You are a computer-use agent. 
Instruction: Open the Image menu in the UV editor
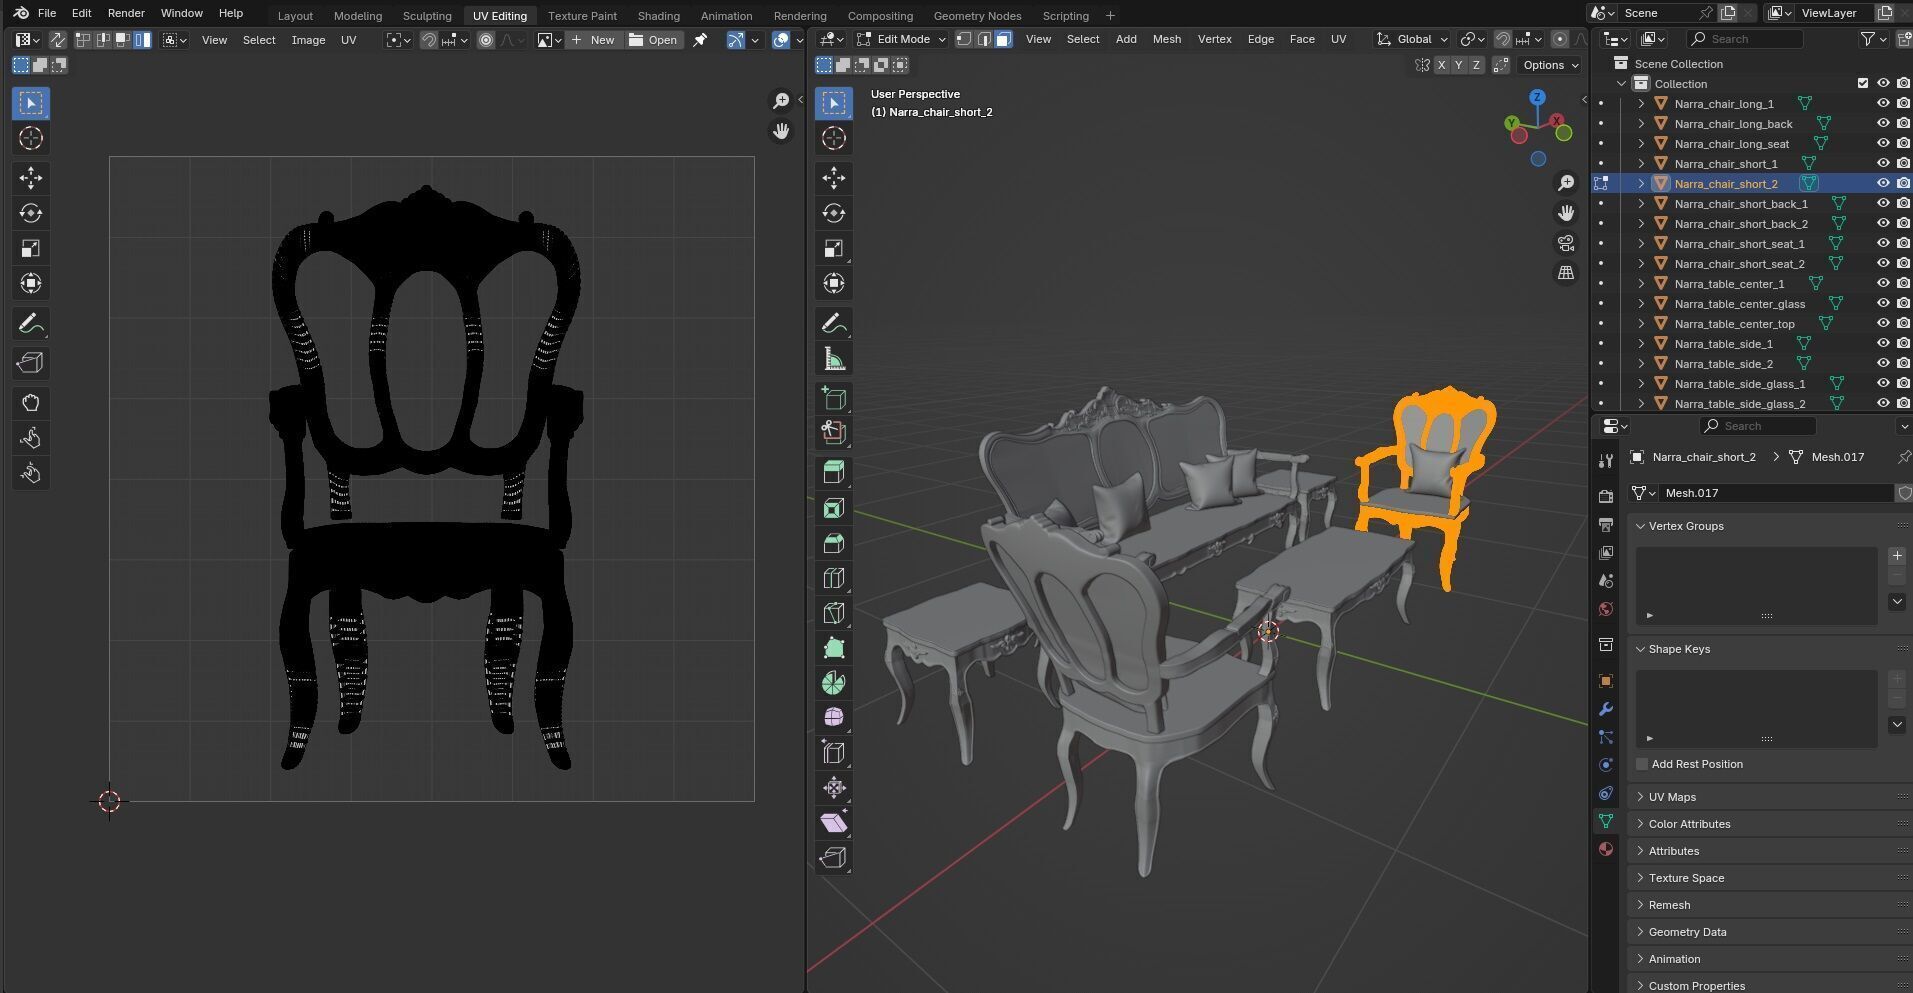[x=308, y=40]
